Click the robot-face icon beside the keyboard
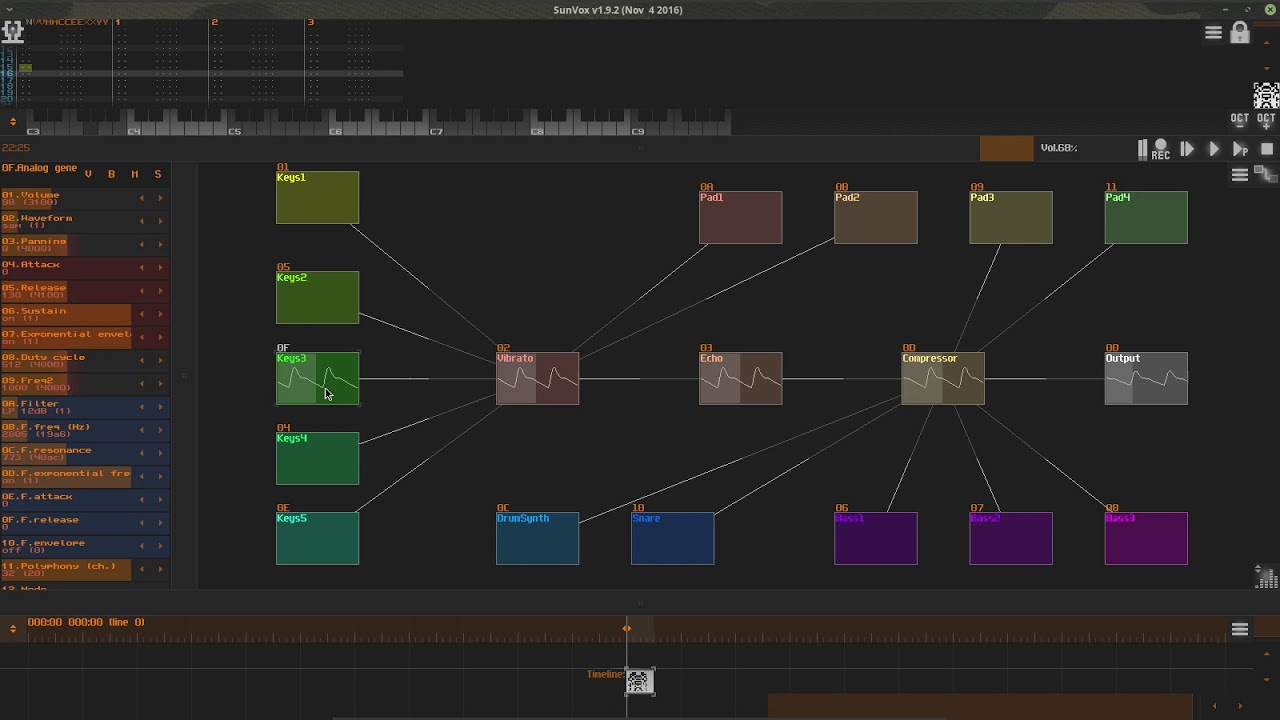The height and width of the screenshot is (720, 1280). pos(1266,95)
